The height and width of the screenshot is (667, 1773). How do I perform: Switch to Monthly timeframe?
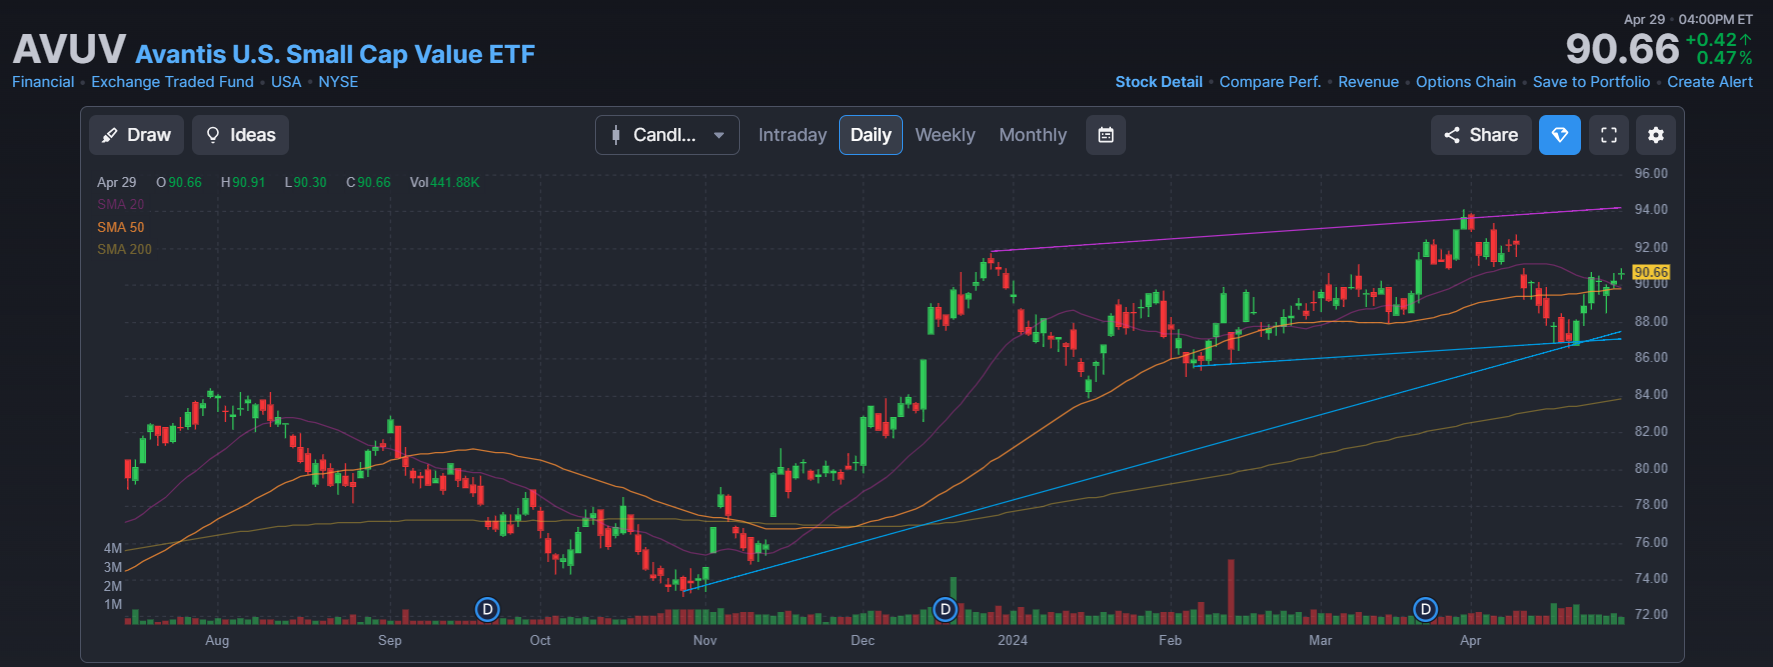[1033, 135]
